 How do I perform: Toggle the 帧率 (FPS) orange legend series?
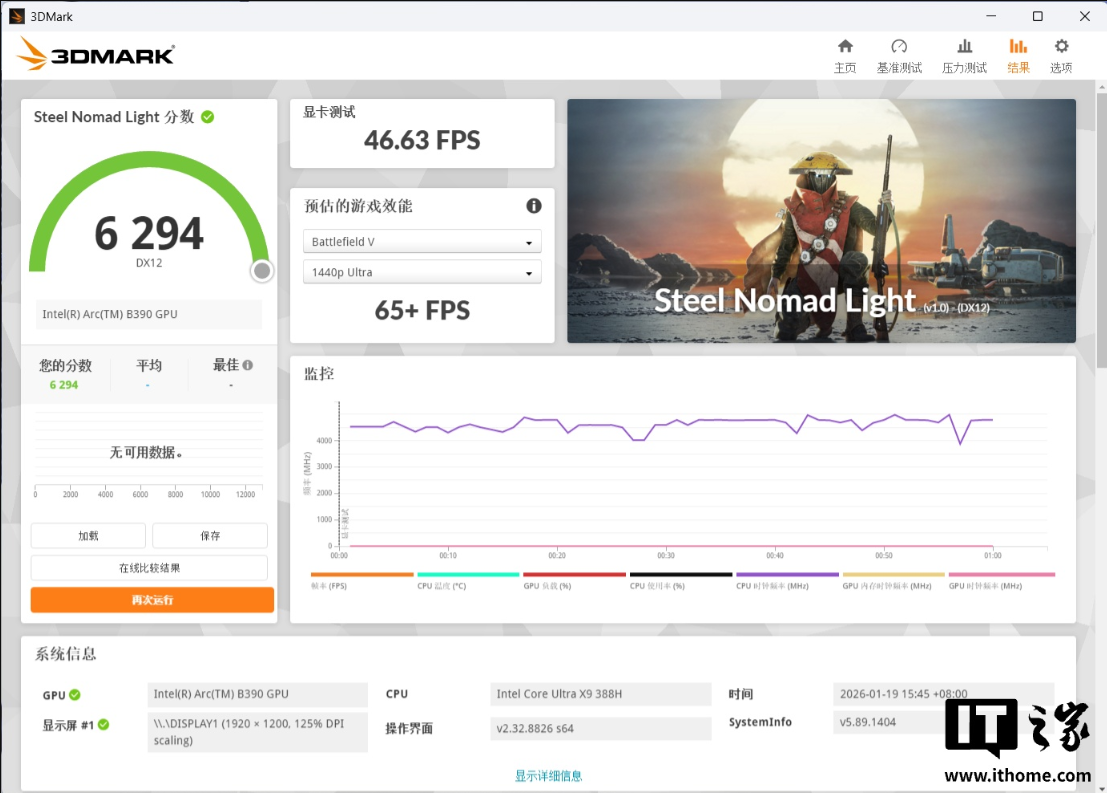click(362, 580)
